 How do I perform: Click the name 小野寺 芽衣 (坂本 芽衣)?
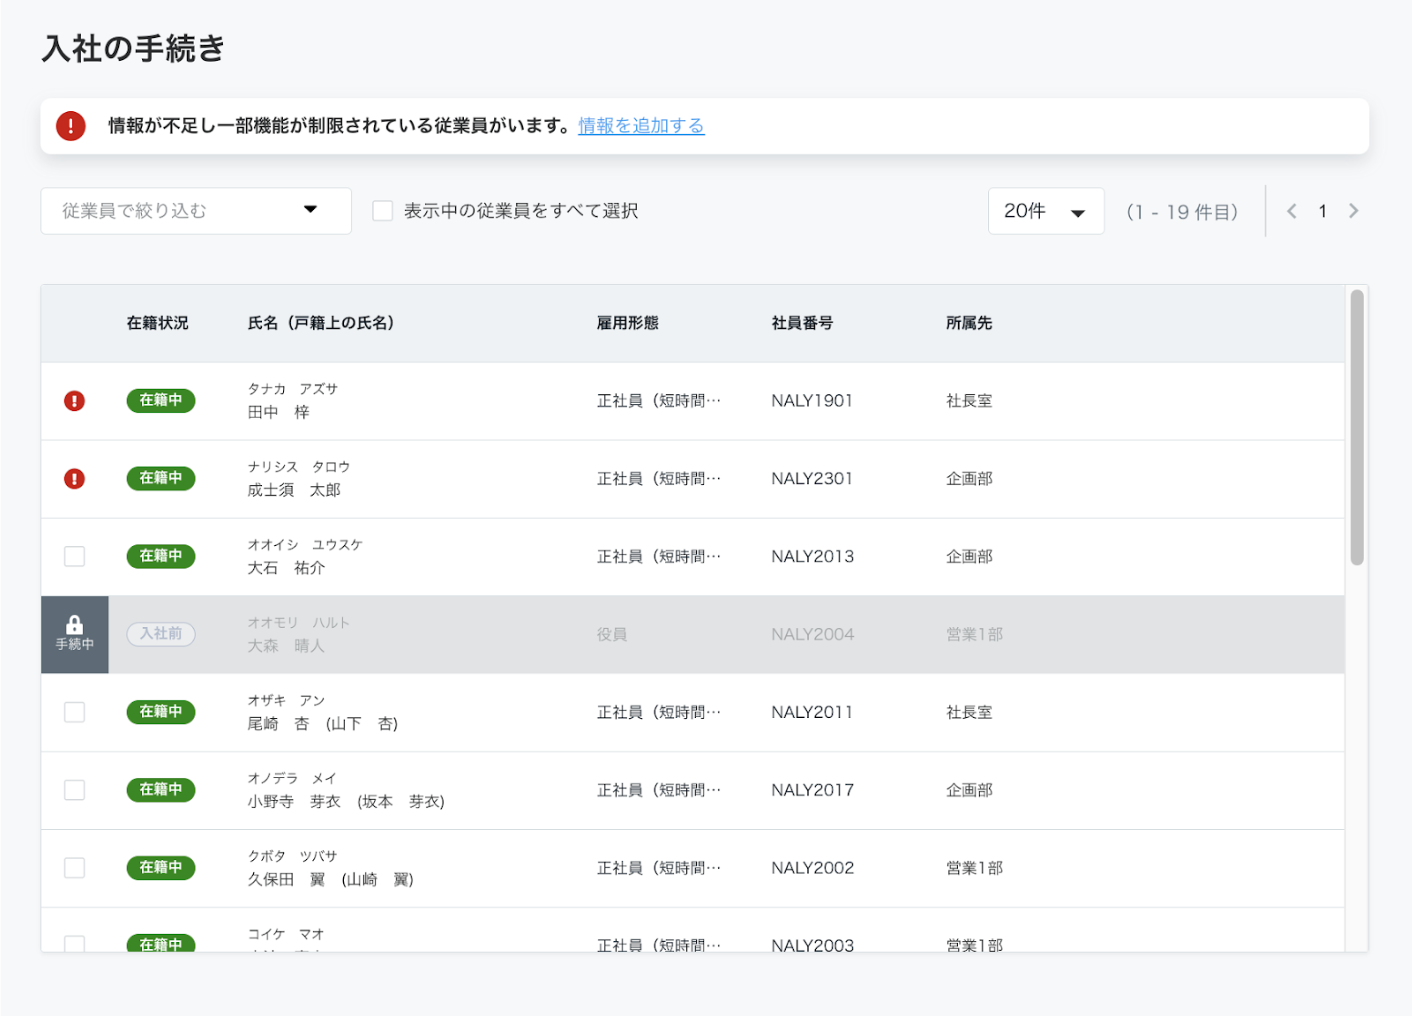click(346, 803)
